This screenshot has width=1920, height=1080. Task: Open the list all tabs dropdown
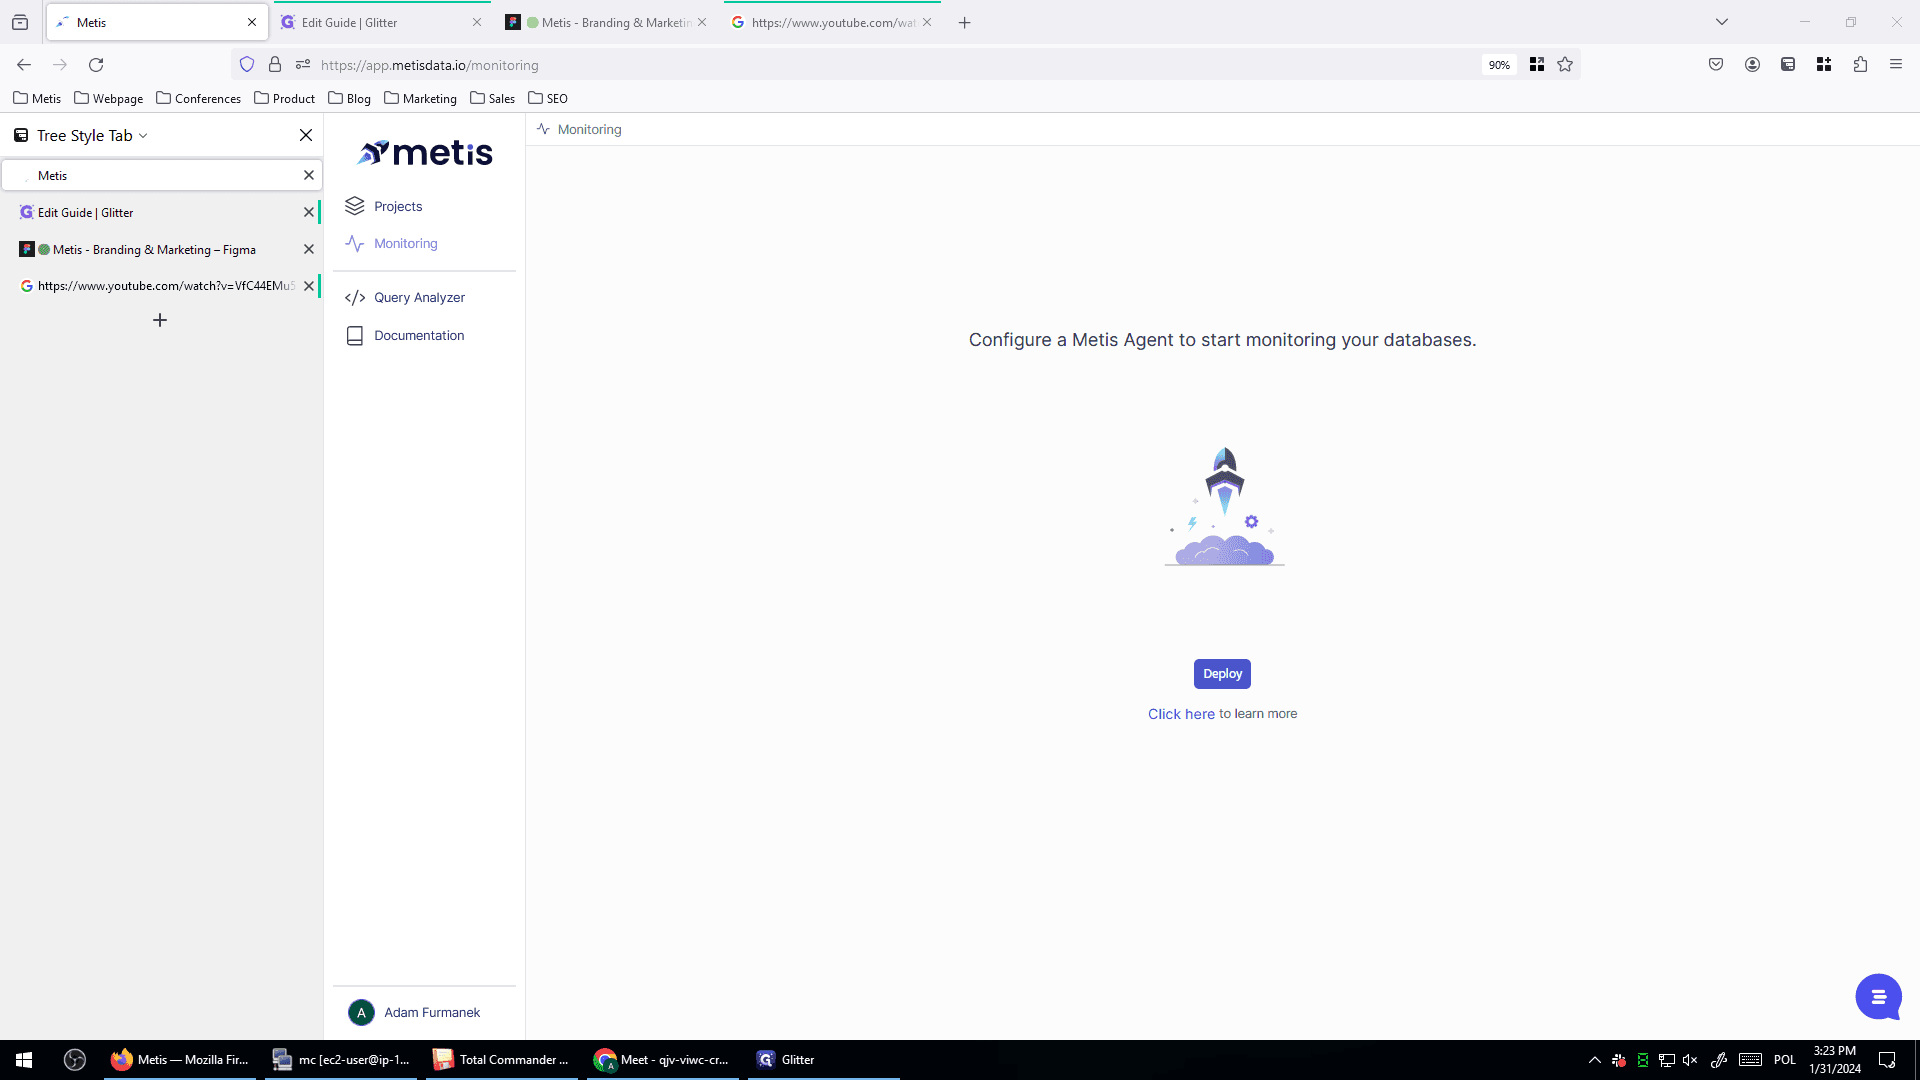click(x=1722, y=23)
